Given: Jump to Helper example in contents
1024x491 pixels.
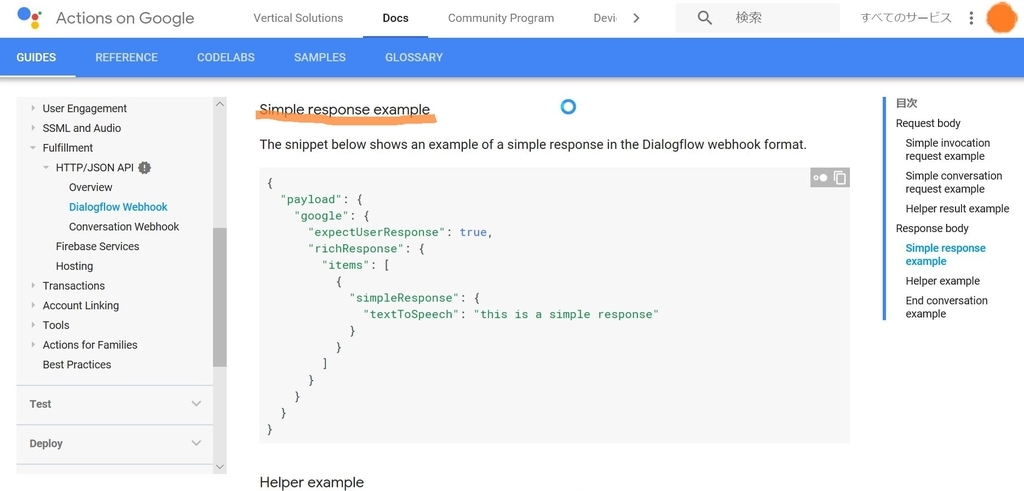Looking at the screenshot, I should tap(942, 281).
